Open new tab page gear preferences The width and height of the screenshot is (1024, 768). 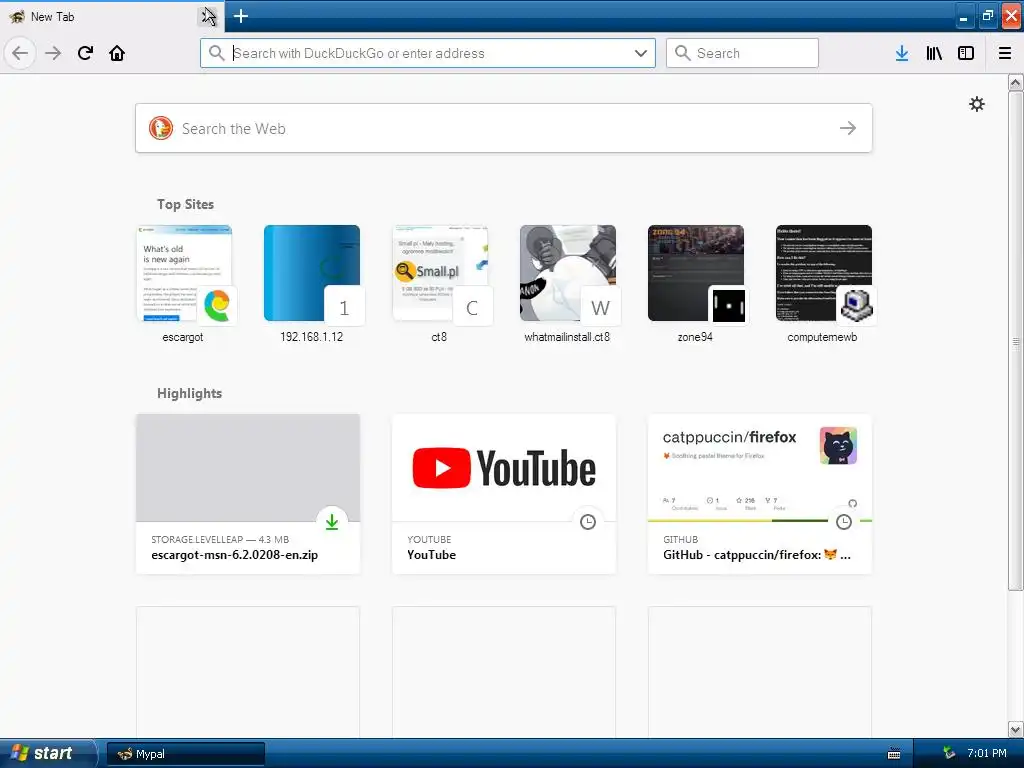[976, 104]
